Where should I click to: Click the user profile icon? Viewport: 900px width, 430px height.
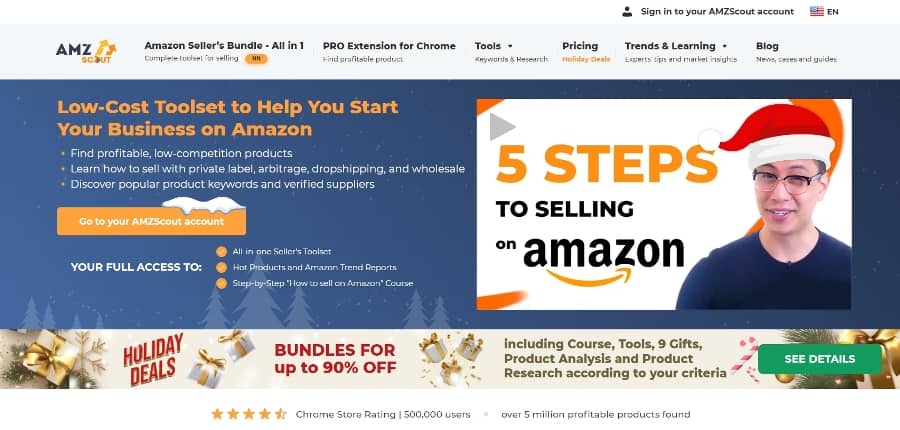(627, 11)
